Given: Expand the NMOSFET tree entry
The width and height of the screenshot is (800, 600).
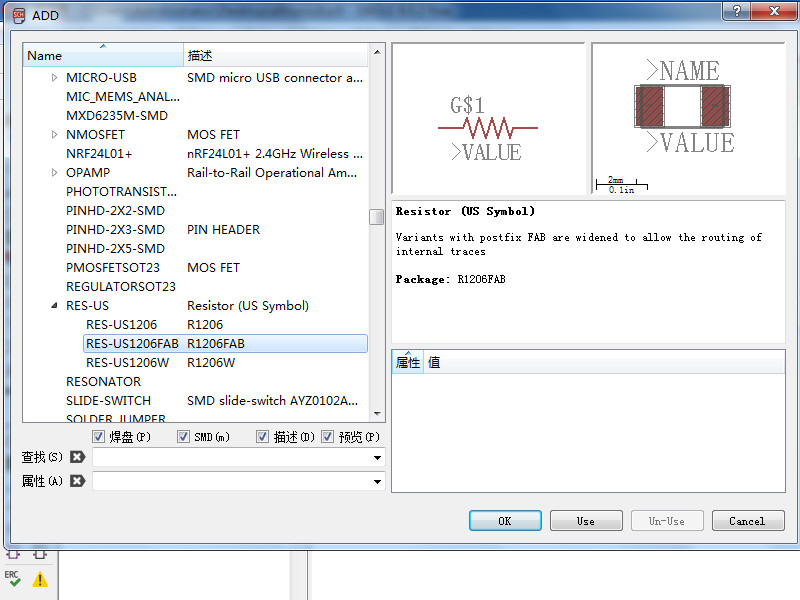Looking at the screenshot, I should [x=54, y=135].
